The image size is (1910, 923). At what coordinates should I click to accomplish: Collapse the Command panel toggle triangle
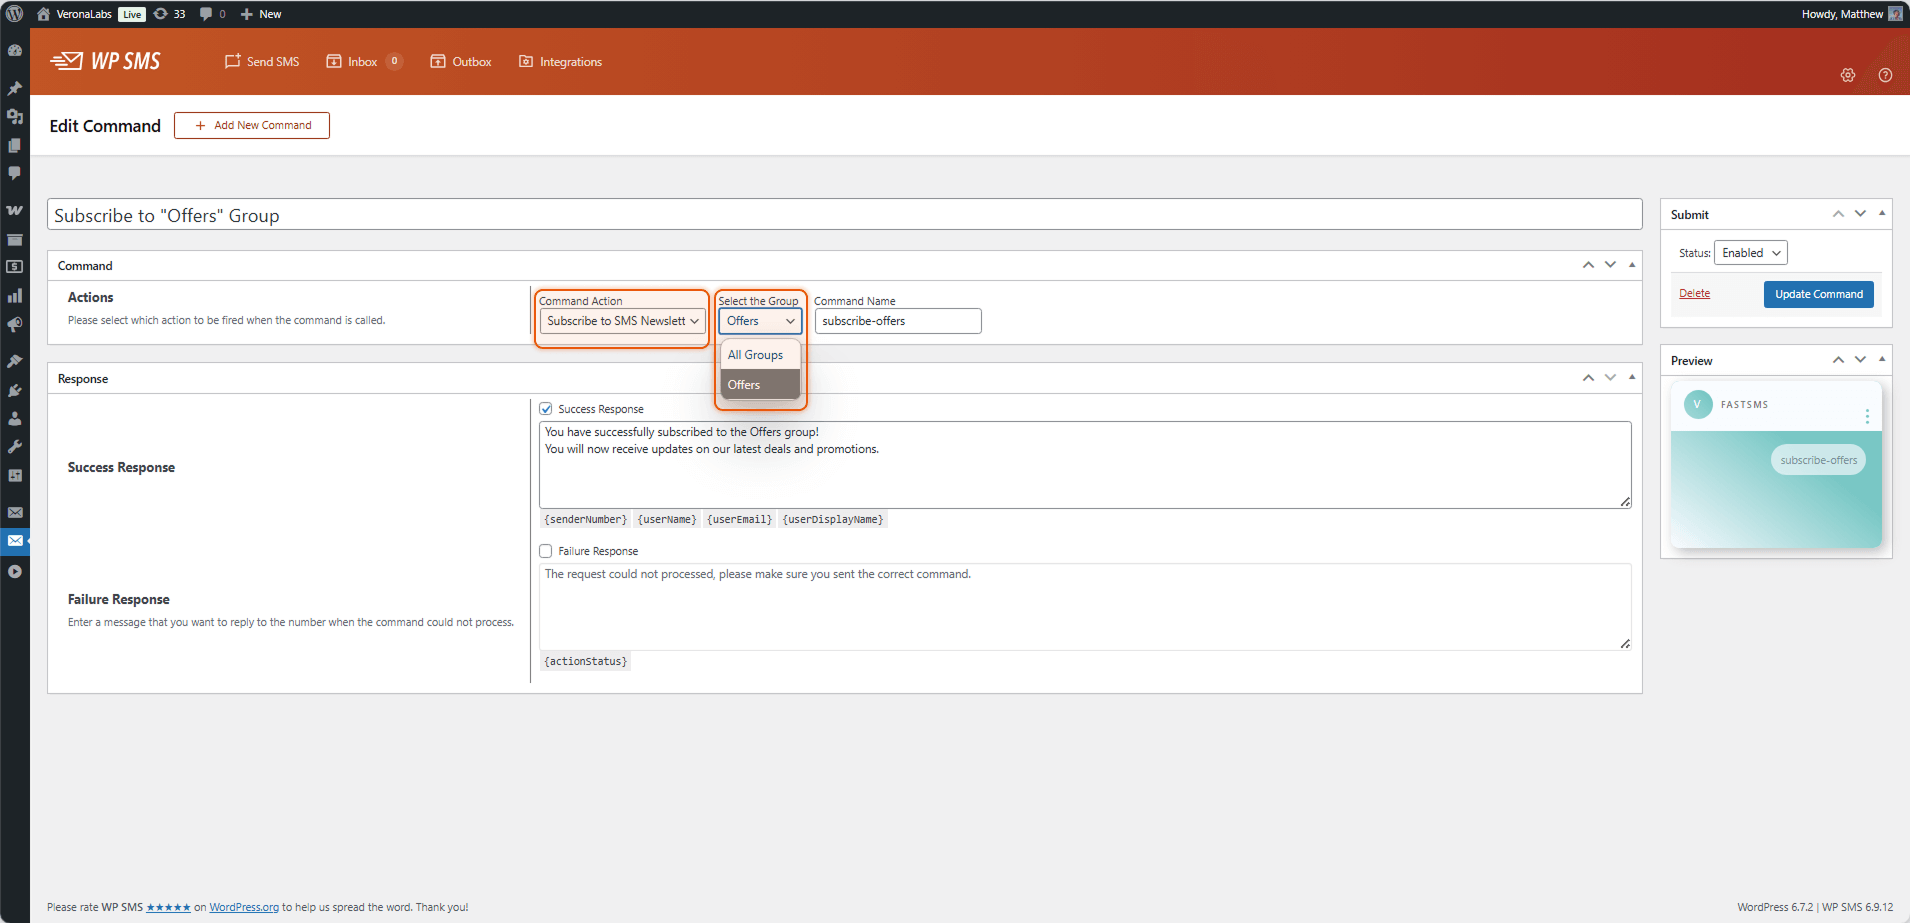(1632, 265)
